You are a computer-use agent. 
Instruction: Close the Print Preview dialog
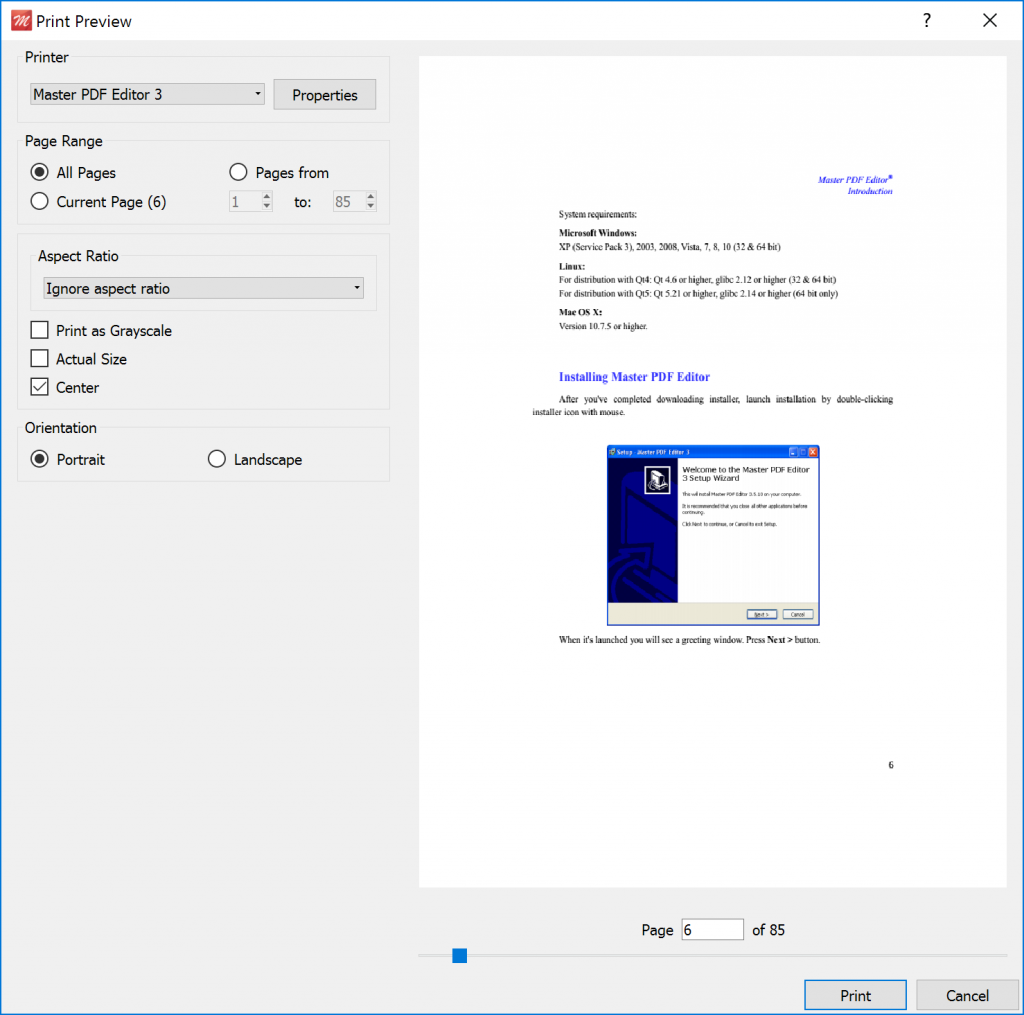tap(989, 21)
